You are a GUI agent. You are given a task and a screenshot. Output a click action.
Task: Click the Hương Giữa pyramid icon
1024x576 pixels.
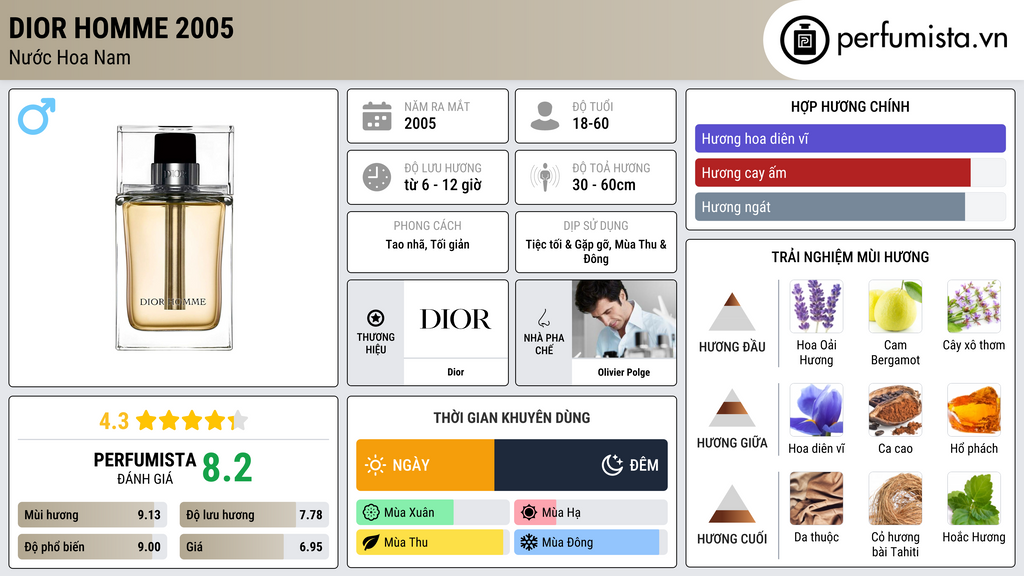pyautogui.click(x=732, y=409)
